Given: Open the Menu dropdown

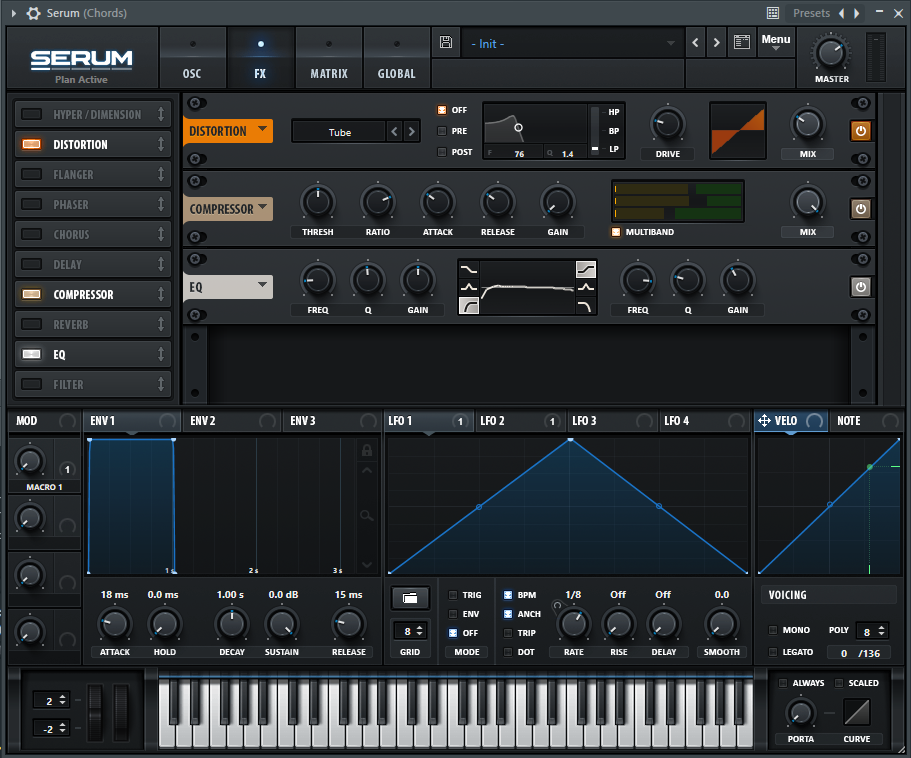Looking at the screenshot, I should click(776, 42).
